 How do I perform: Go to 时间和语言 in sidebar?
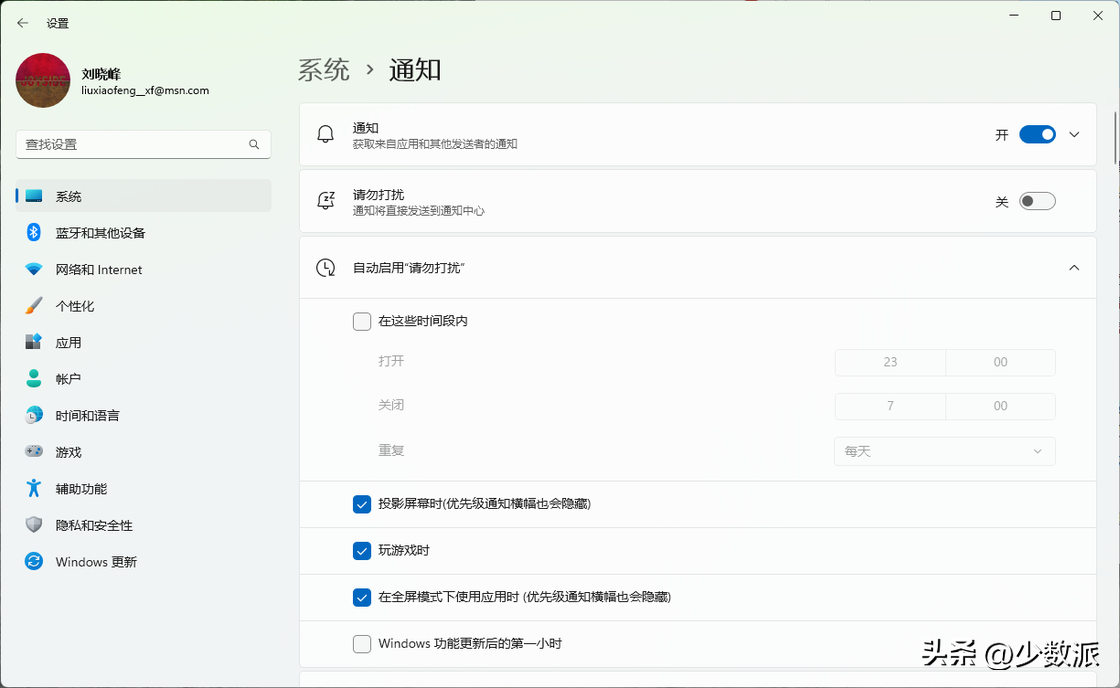pyautogui.click(x=87, y=416)
